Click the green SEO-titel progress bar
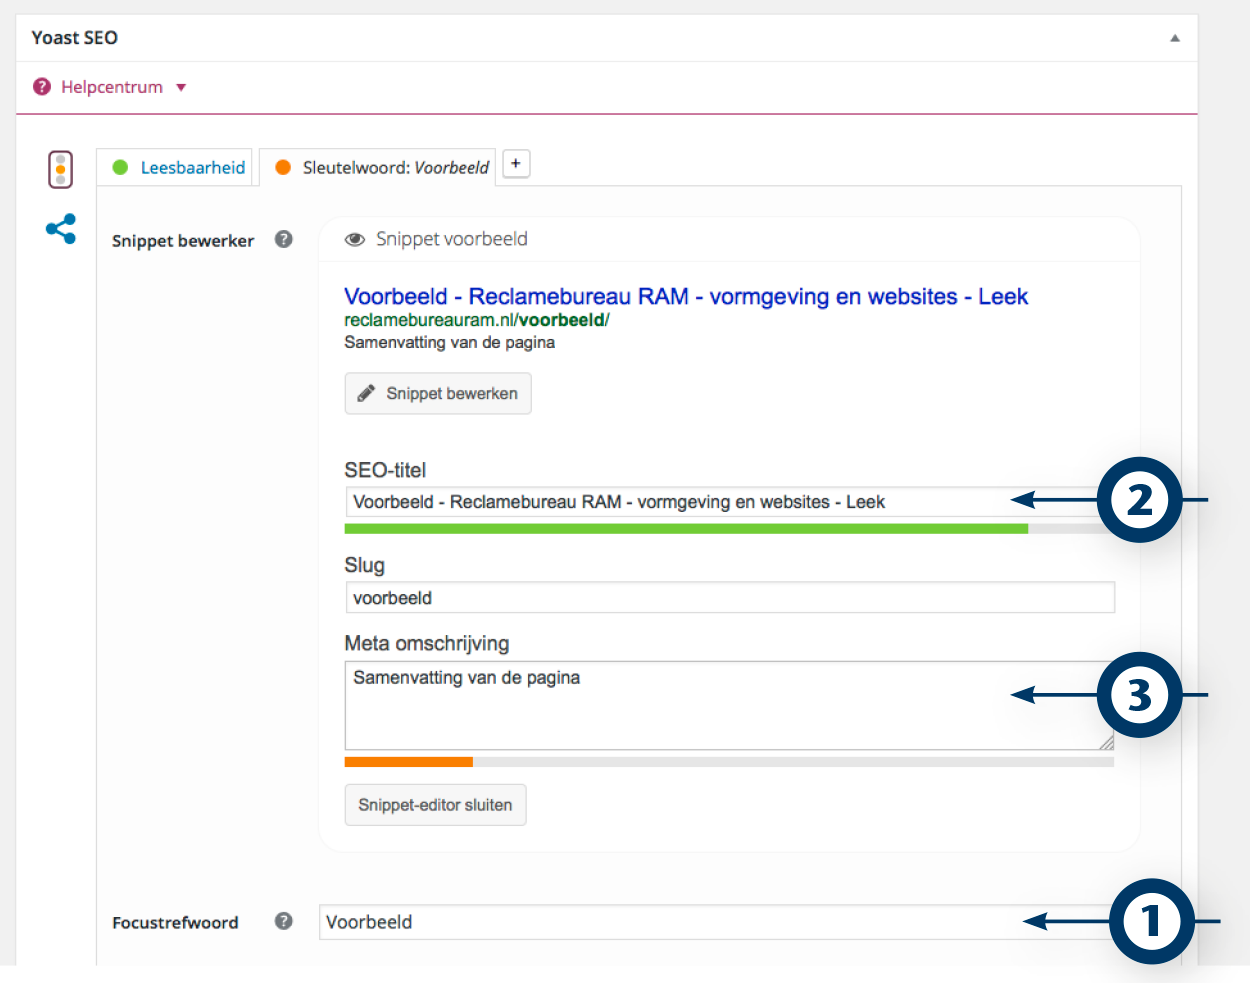Screen dimensions: 1250x983 (x=685, y=529)
